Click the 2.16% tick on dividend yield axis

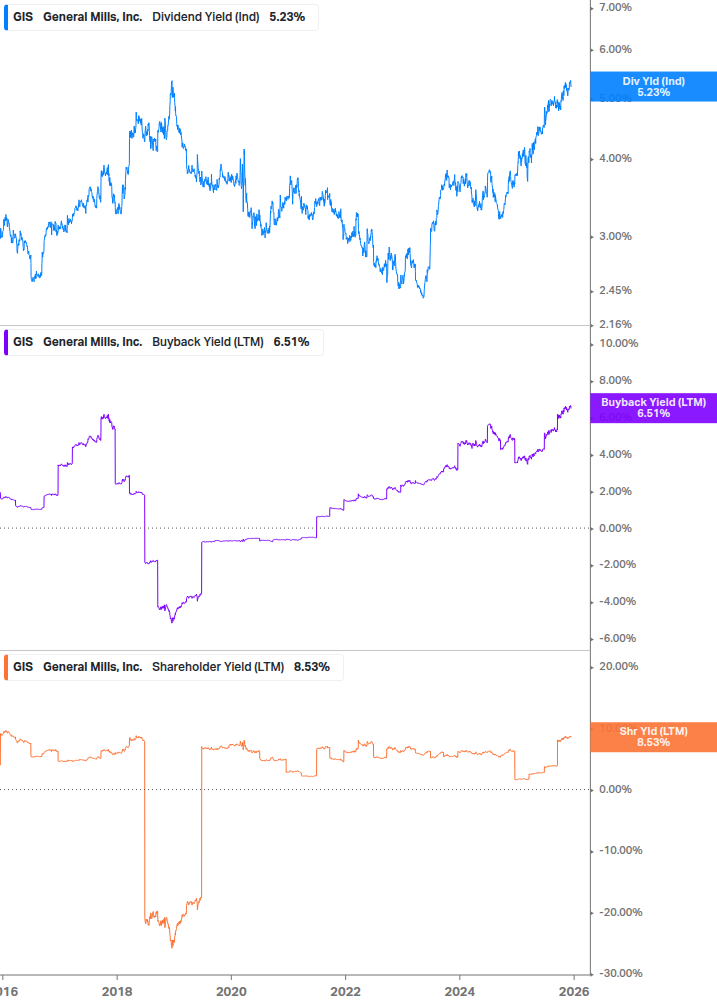click(615, 324)
